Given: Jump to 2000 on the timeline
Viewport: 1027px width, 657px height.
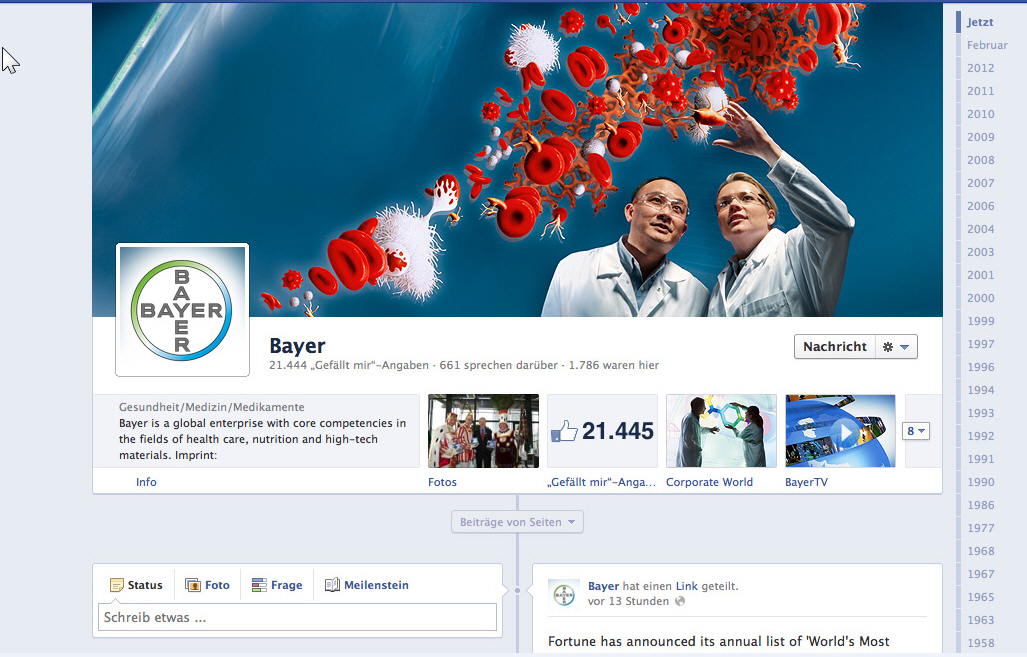Looking at the screenshot, I should point(980,298).
